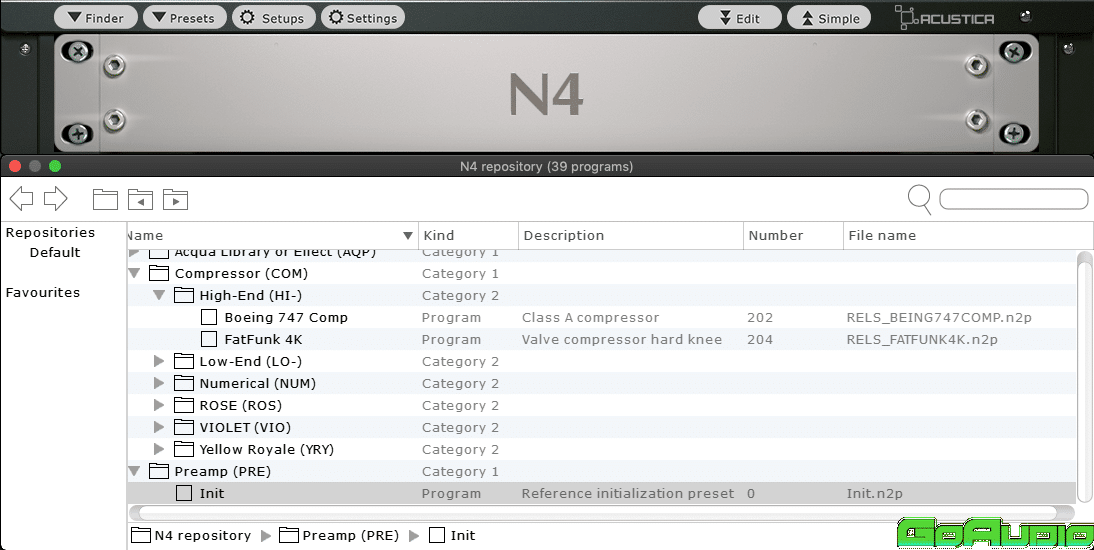Navigate back with the left arrow icon
The image size is (1094, 550).
[22, 199]
